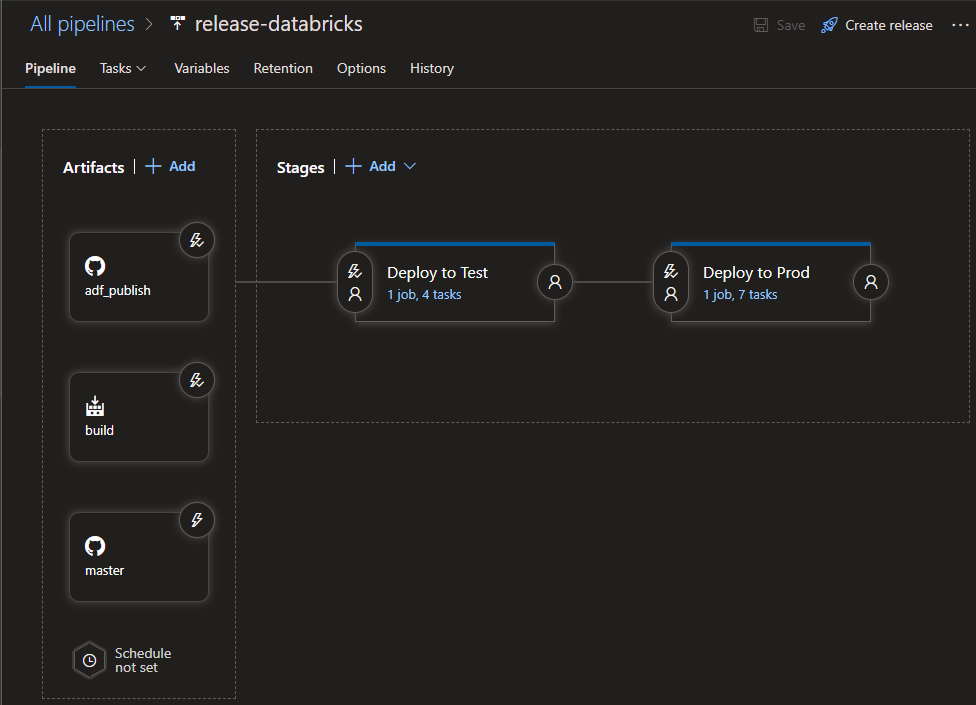This screenshot has height=705, width=976.
Task: Click the GitHub icon of adf_publish artifact
Action: pyautogui.click(x=95, y=266)
